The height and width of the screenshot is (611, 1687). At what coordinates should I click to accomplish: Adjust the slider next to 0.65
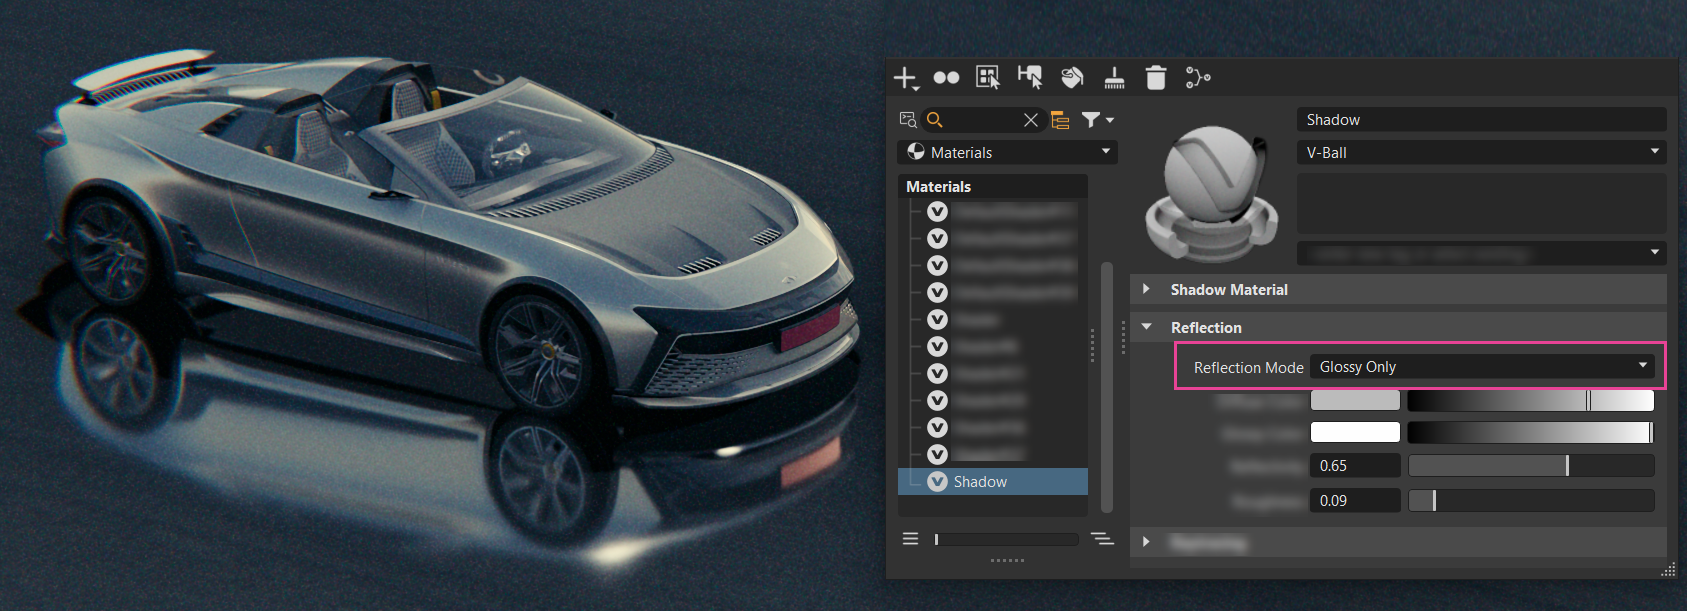(1531, 466)
